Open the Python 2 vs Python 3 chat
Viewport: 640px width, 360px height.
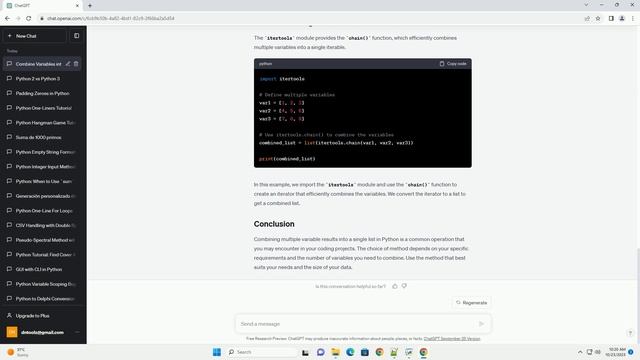point(42,79)
